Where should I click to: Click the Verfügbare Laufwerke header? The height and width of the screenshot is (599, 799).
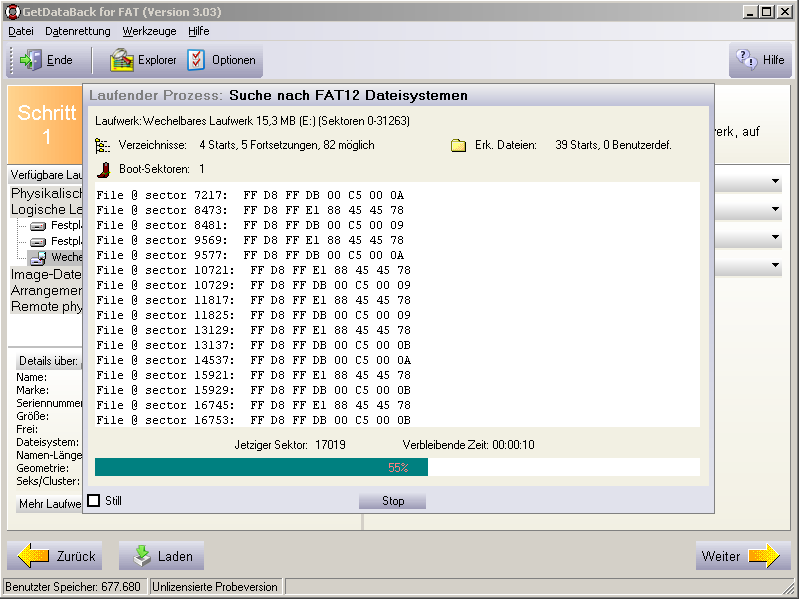tap(46, 175)
